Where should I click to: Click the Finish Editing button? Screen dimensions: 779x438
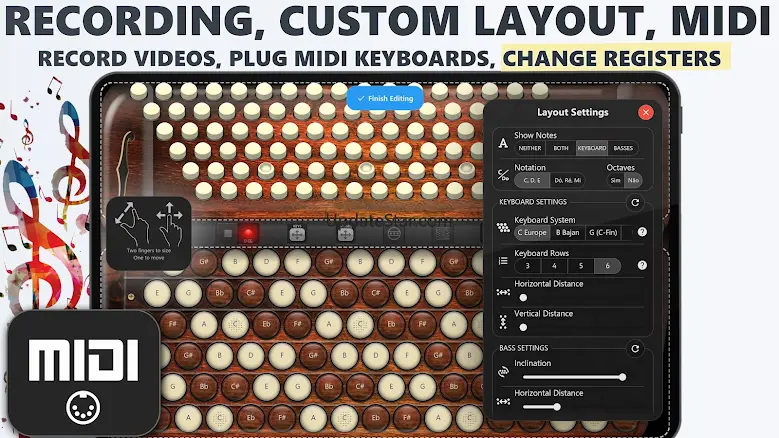click(x=385, y=98)
